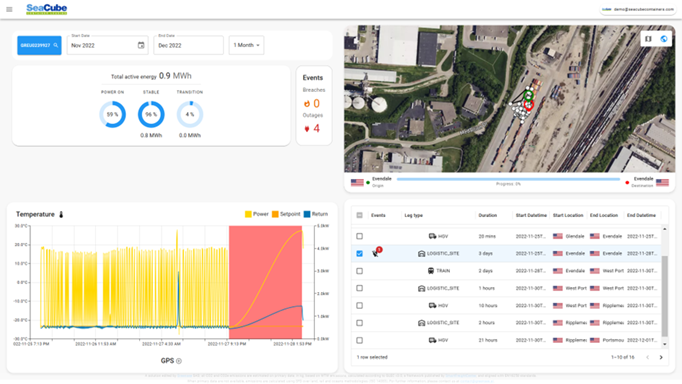Click the red circle marker on the map
Image resolution: width=682 pixels, height=384 pixels.
click(x=528, y=105)
